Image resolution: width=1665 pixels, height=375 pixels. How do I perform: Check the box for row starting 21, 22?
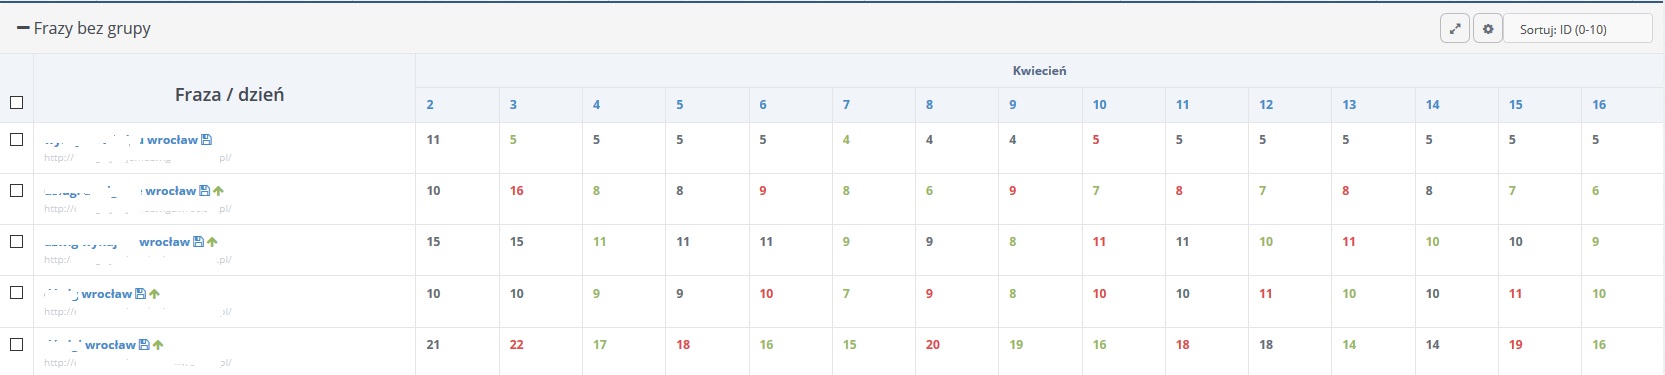(16, 344)
